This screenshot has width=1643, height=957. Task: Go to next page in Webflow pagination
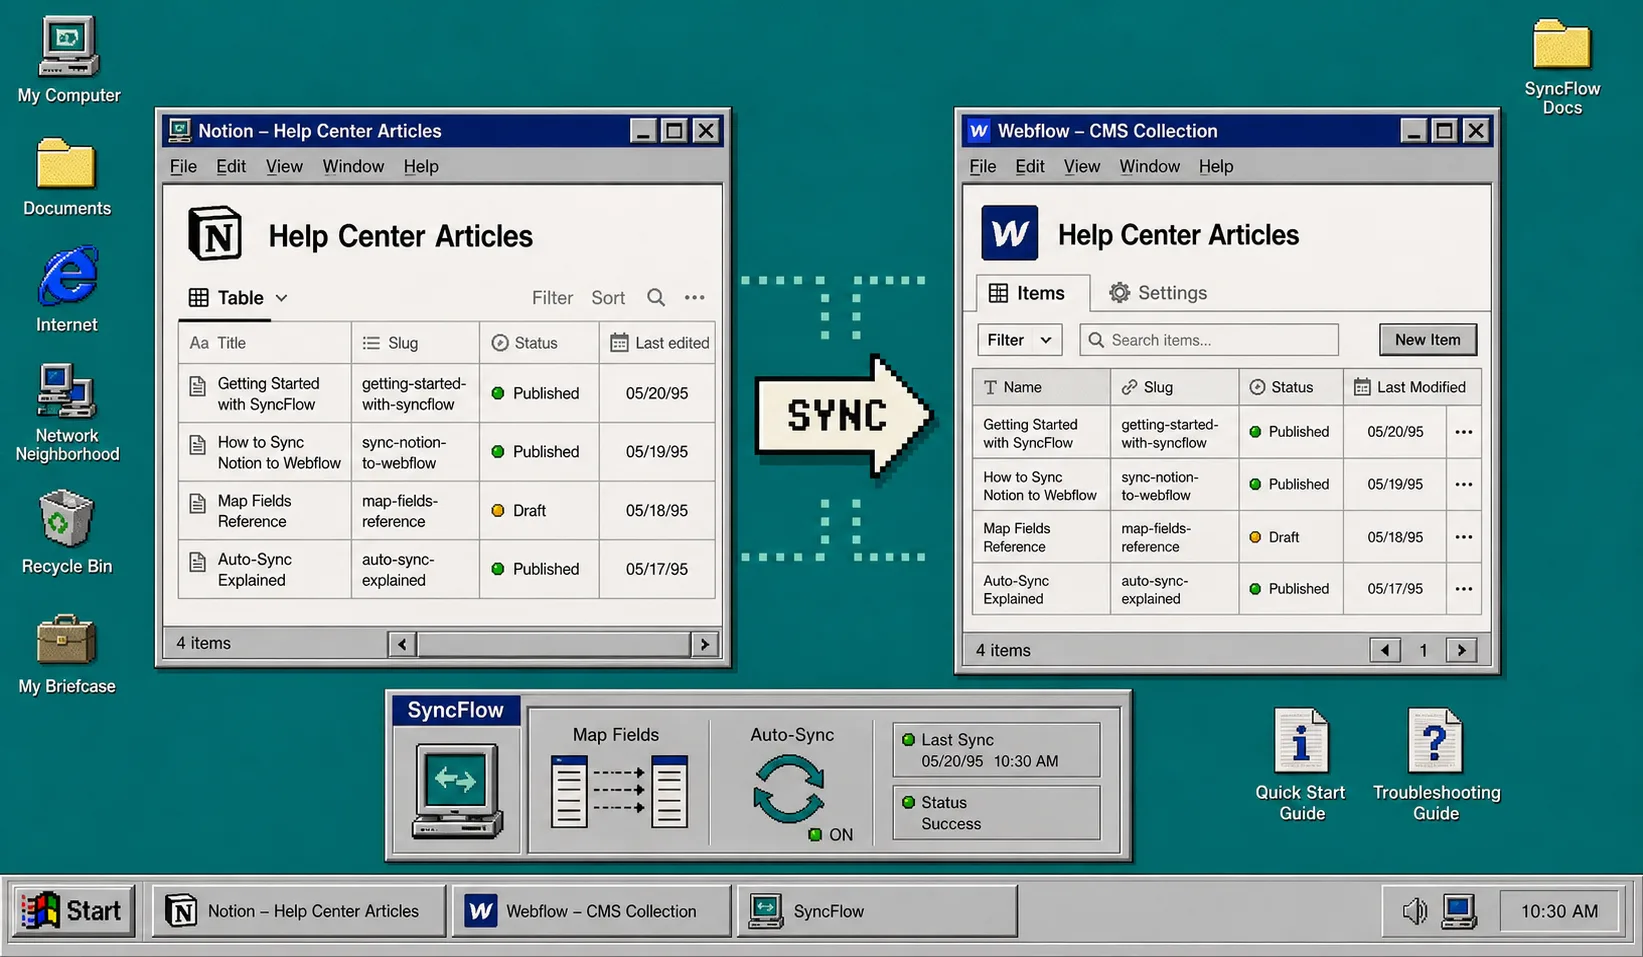point(1462,650)
